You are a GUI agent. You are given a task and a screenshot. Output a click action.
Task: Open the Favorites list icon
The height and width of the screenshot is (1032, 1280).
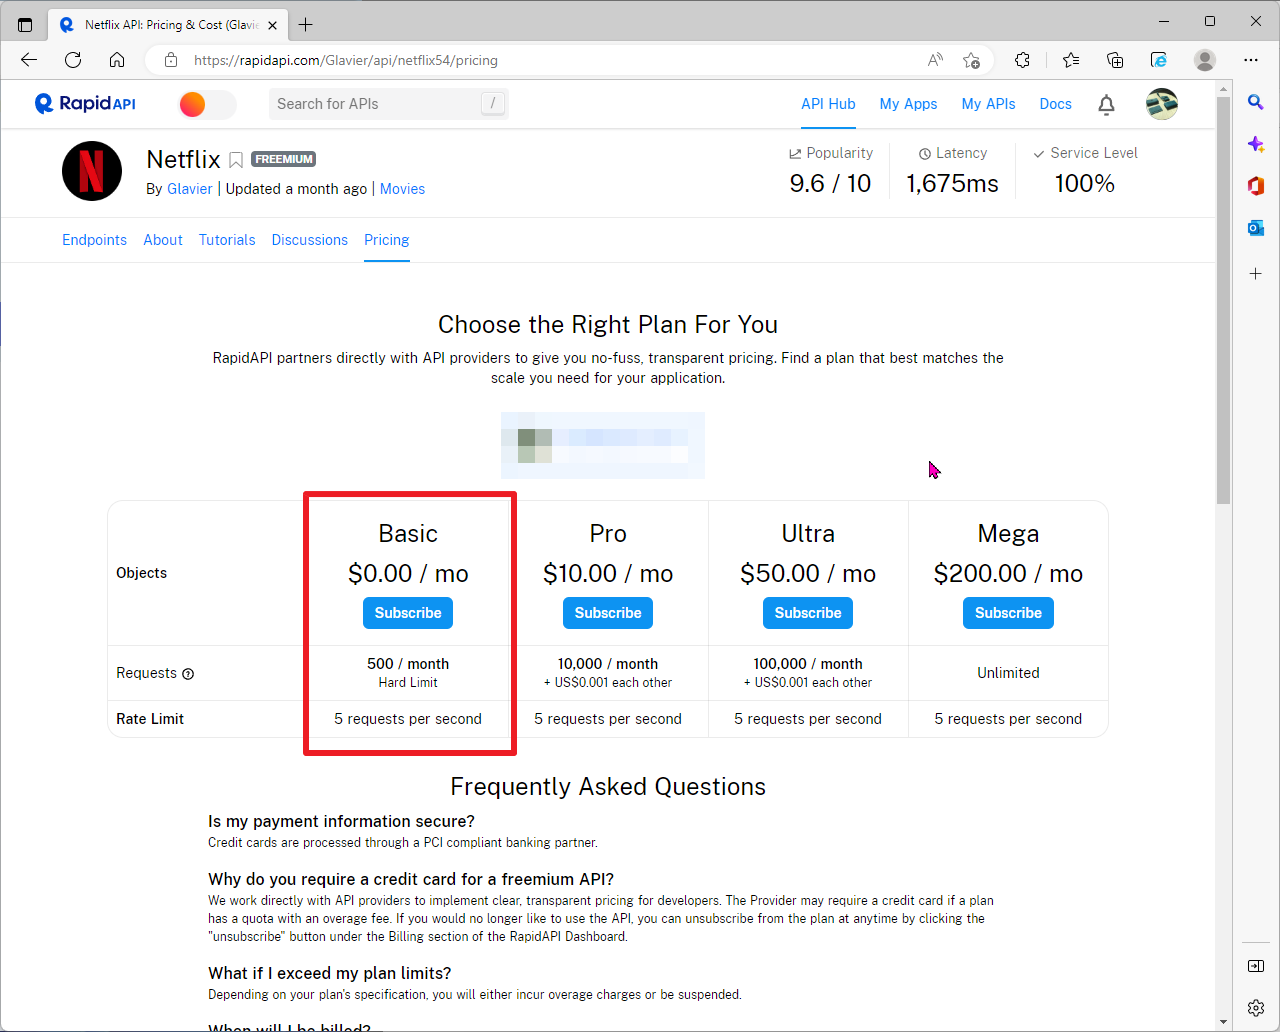[1071, 60]
